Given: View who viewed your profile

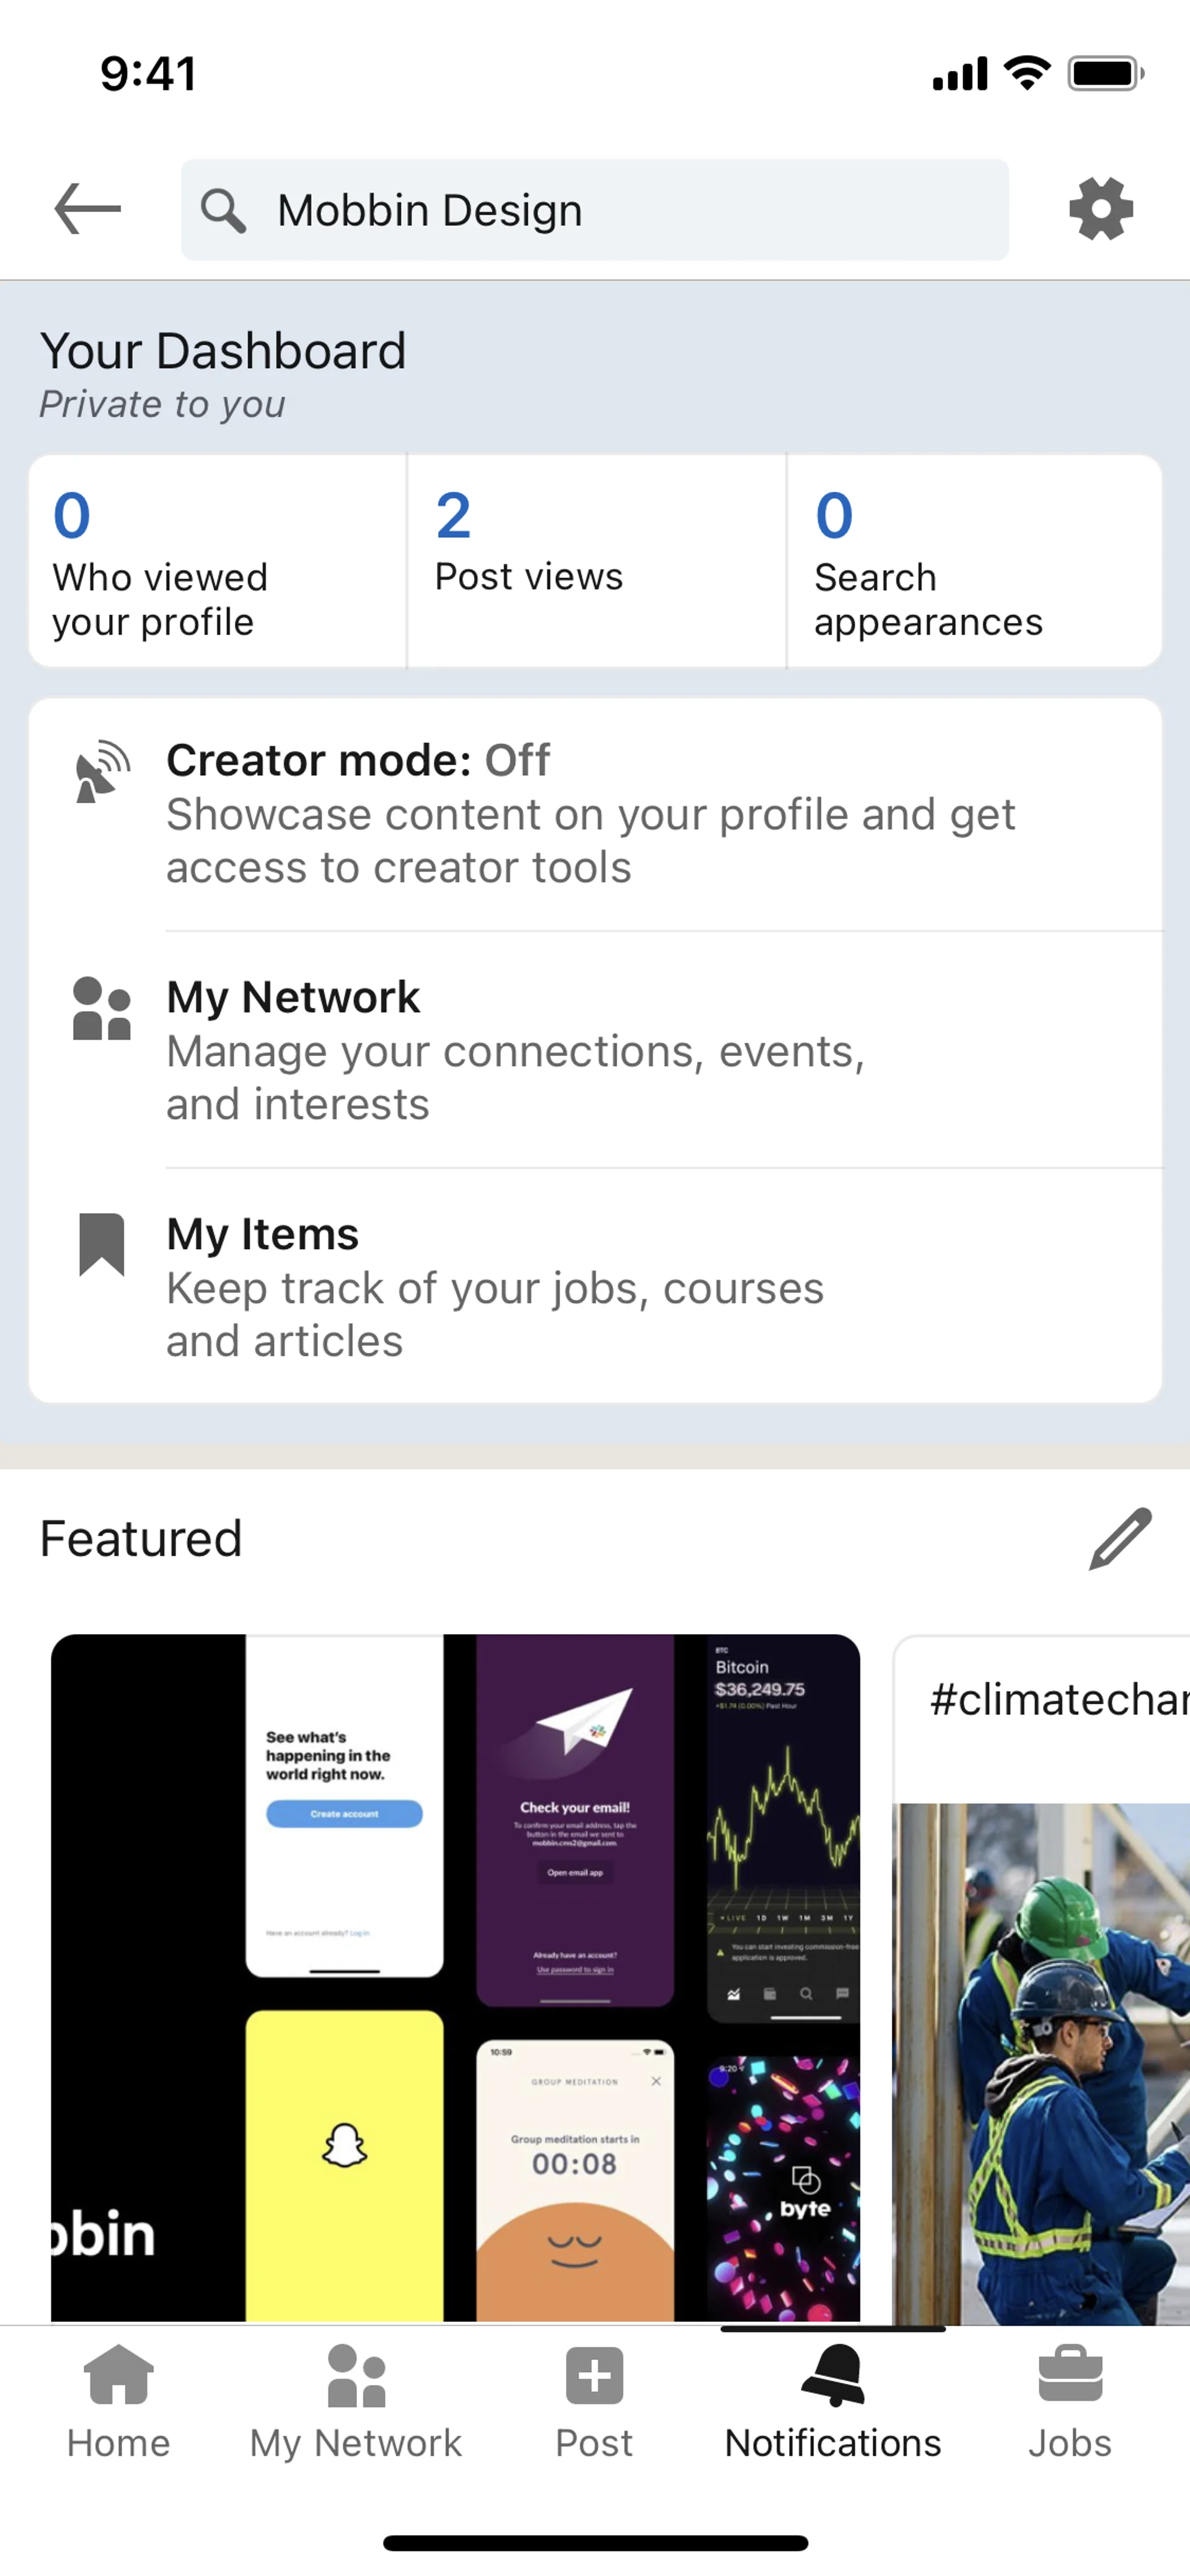Looking at the screenshot, I should pyautogui.click(x=217, y=562).
